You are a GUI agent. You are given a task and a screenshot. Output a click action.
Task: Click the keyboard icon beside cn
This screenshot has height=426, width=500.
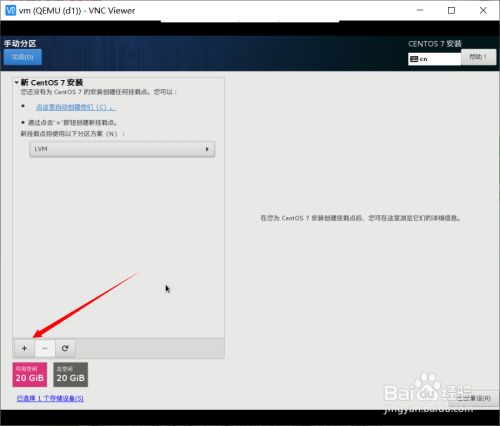(414, 59)
